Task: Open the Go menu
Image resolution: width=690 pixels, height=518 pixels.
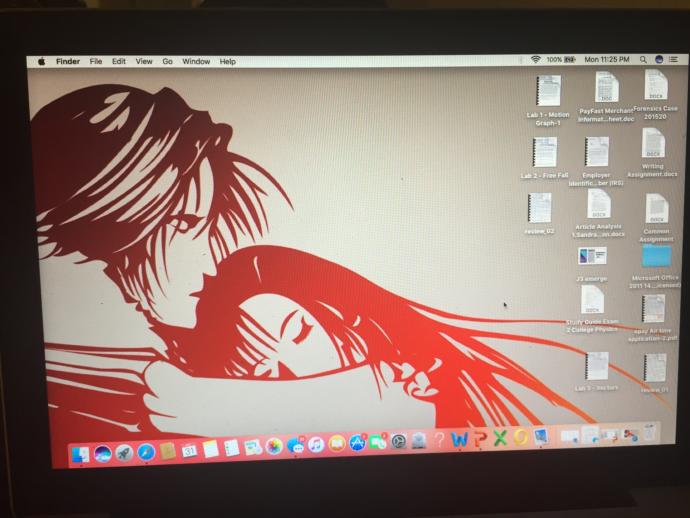Action: 168,62
